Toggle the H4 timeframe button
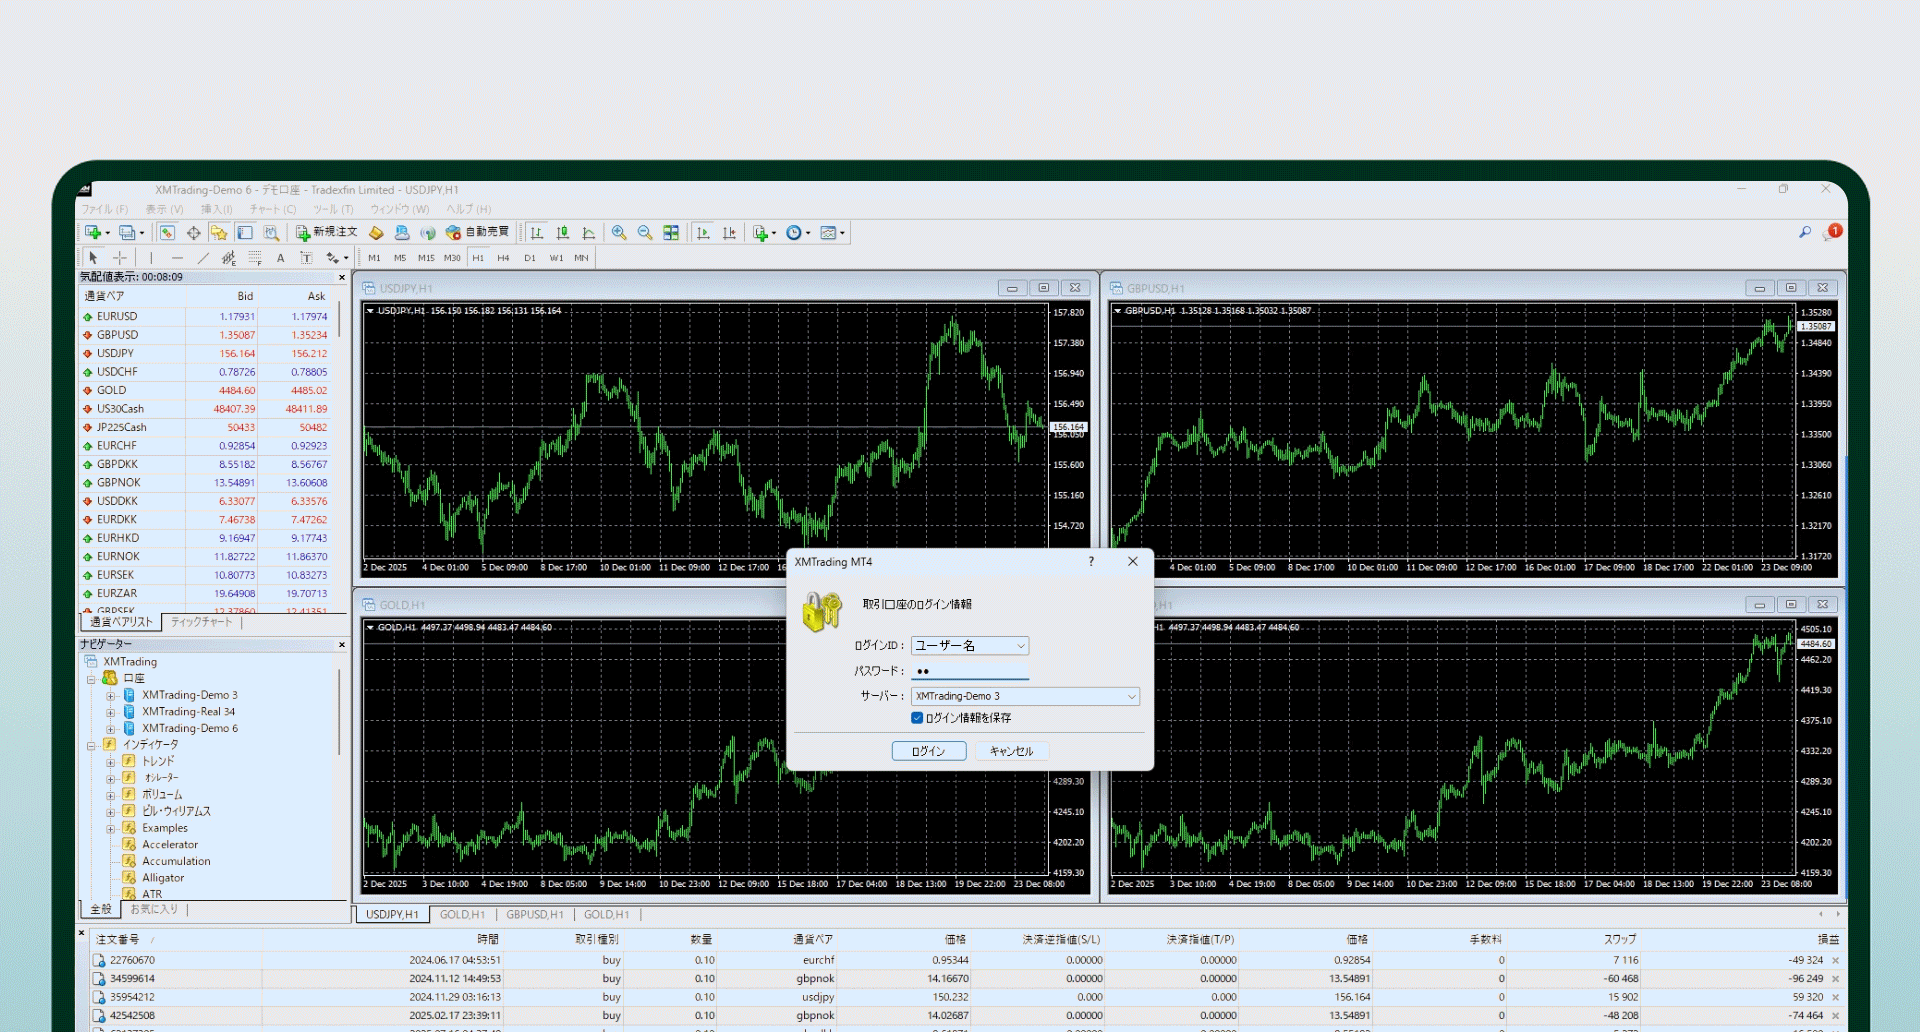 tap(503, 258)
